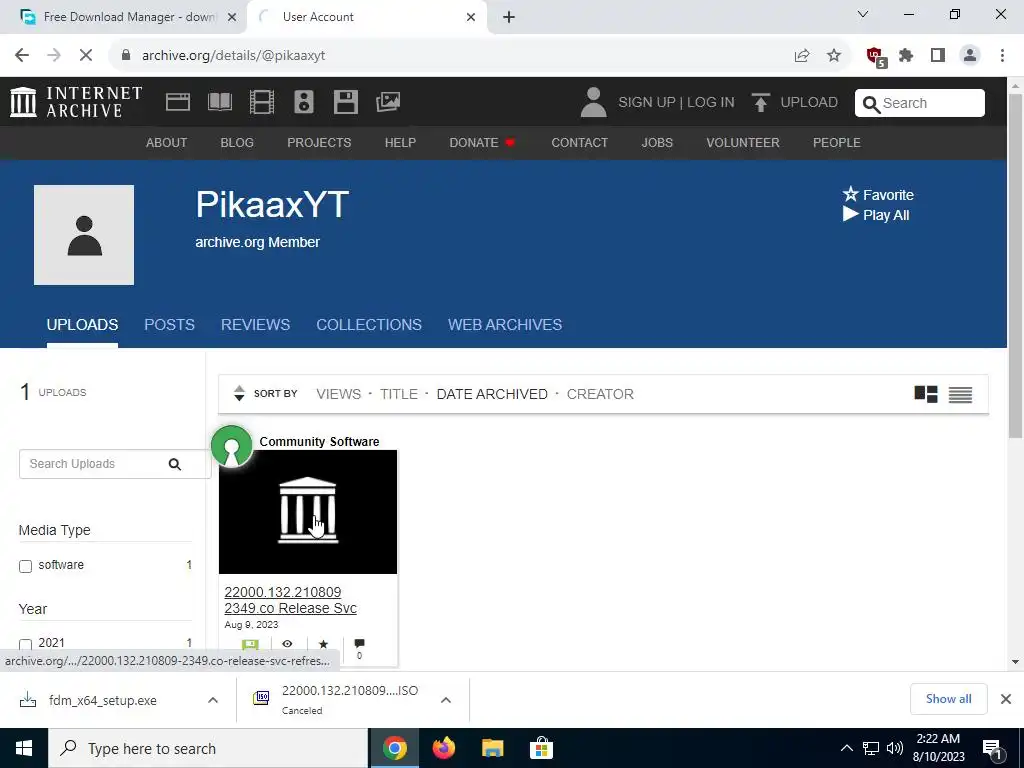Open Chrome side panel icon
Image resolution: width=1024 pixels, height=768 pixels.
(938, 56)
